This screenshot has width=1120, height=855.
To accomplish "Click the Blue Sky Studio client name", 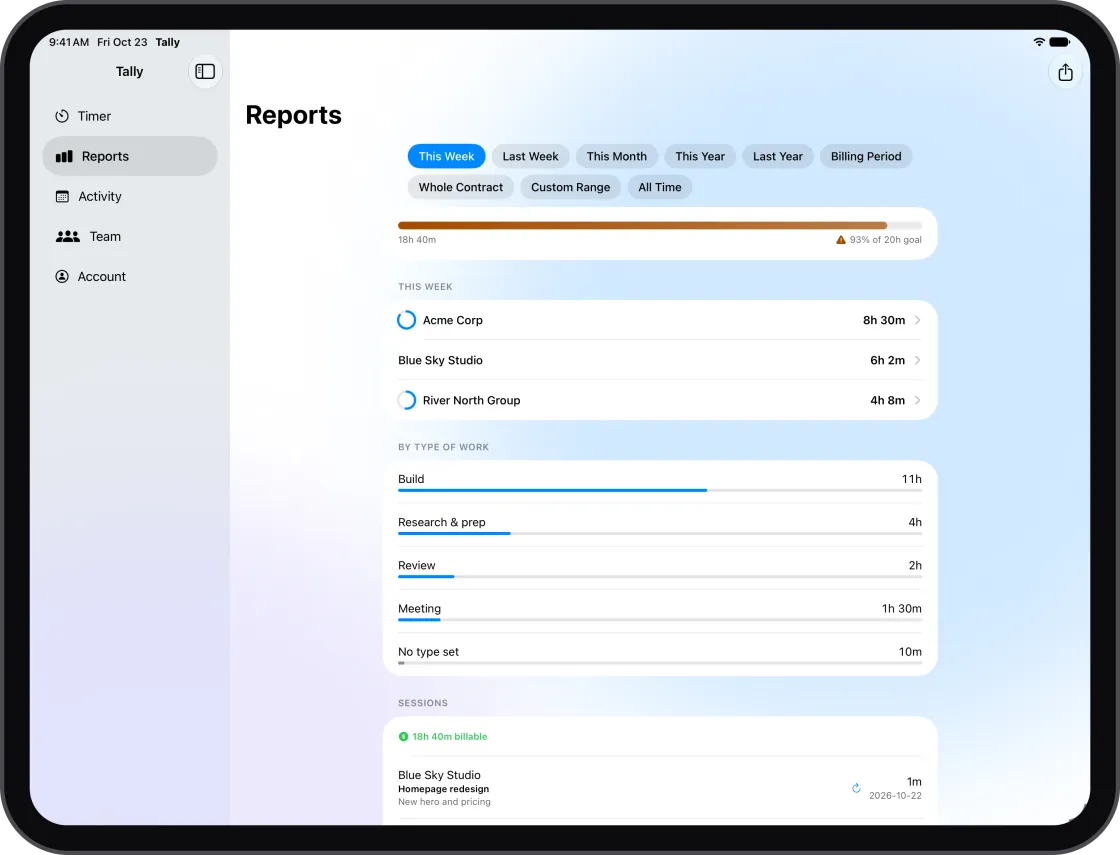I will (440, 360).
